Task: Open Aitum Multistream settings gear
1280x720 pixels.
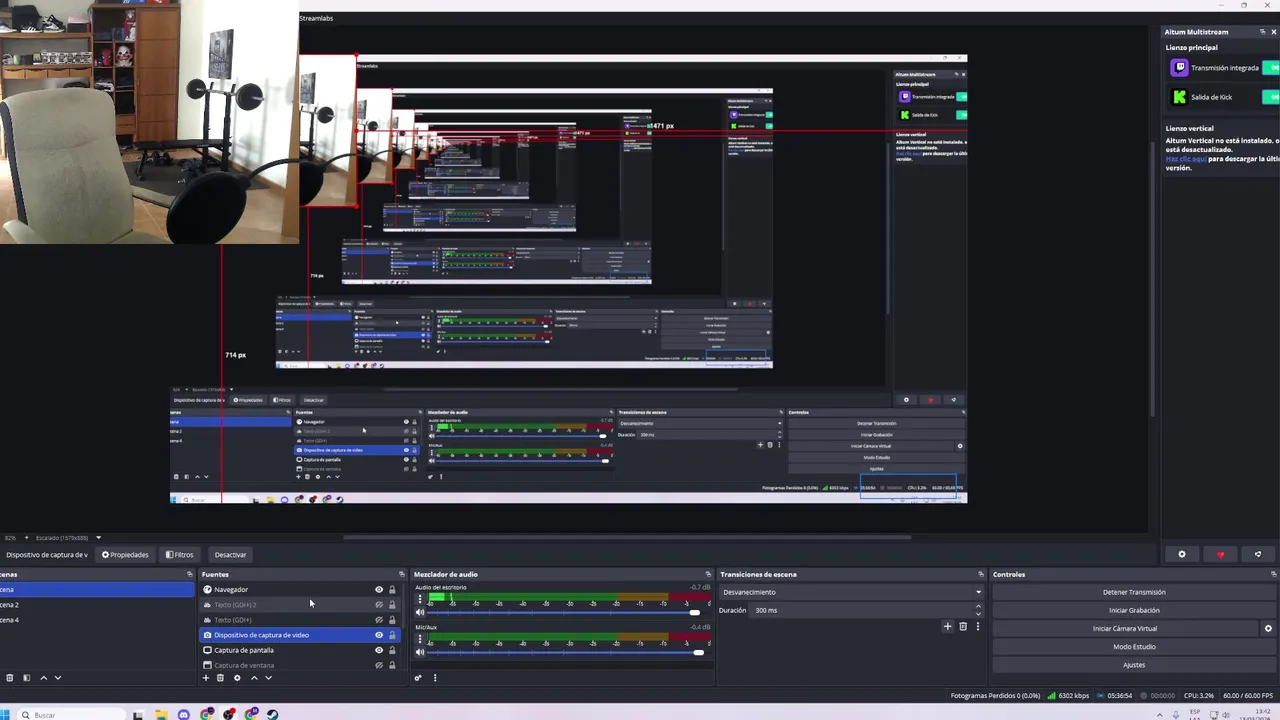Action: pyautogui.click(x=1182, y=554)
